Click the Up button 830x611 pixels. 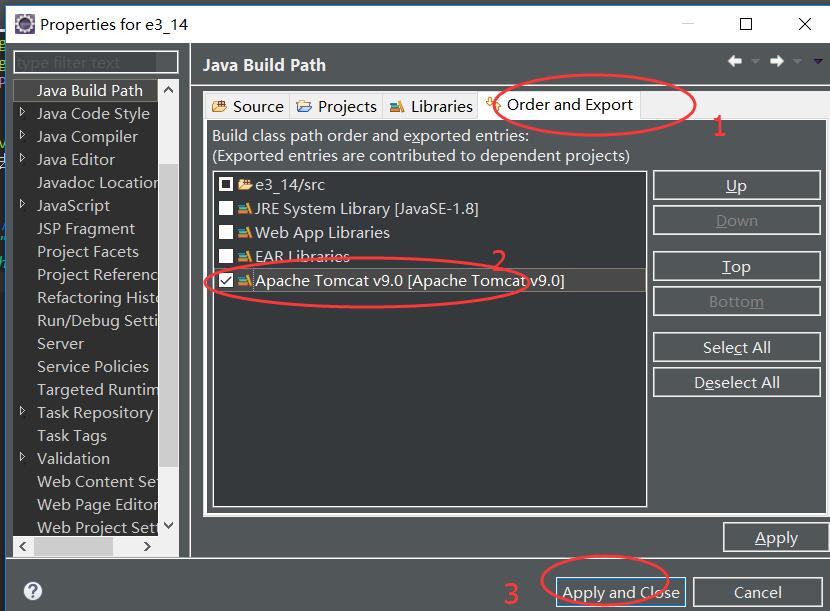pos(736,185)
